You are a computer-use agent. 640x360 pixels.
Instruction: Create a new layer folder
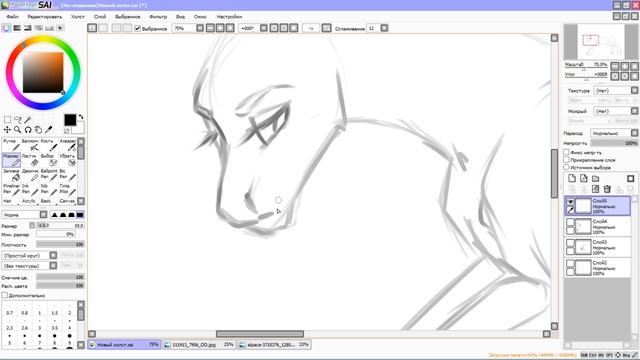point(596,178)
